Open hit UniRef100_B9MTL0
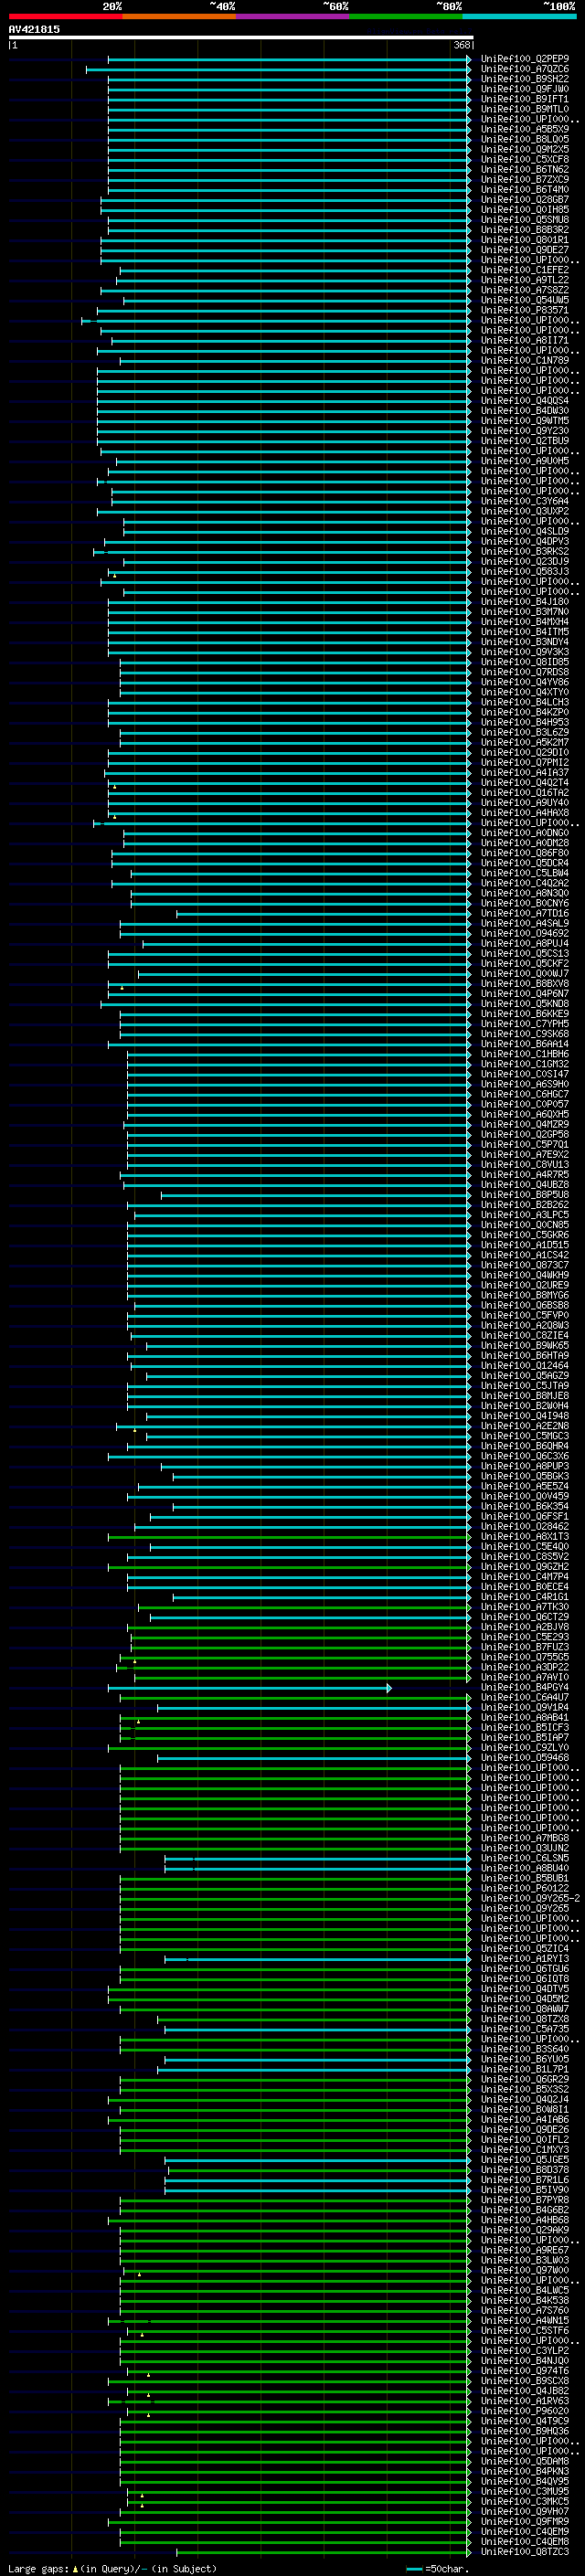585x2576 pixels. click(x=525, y=109)
